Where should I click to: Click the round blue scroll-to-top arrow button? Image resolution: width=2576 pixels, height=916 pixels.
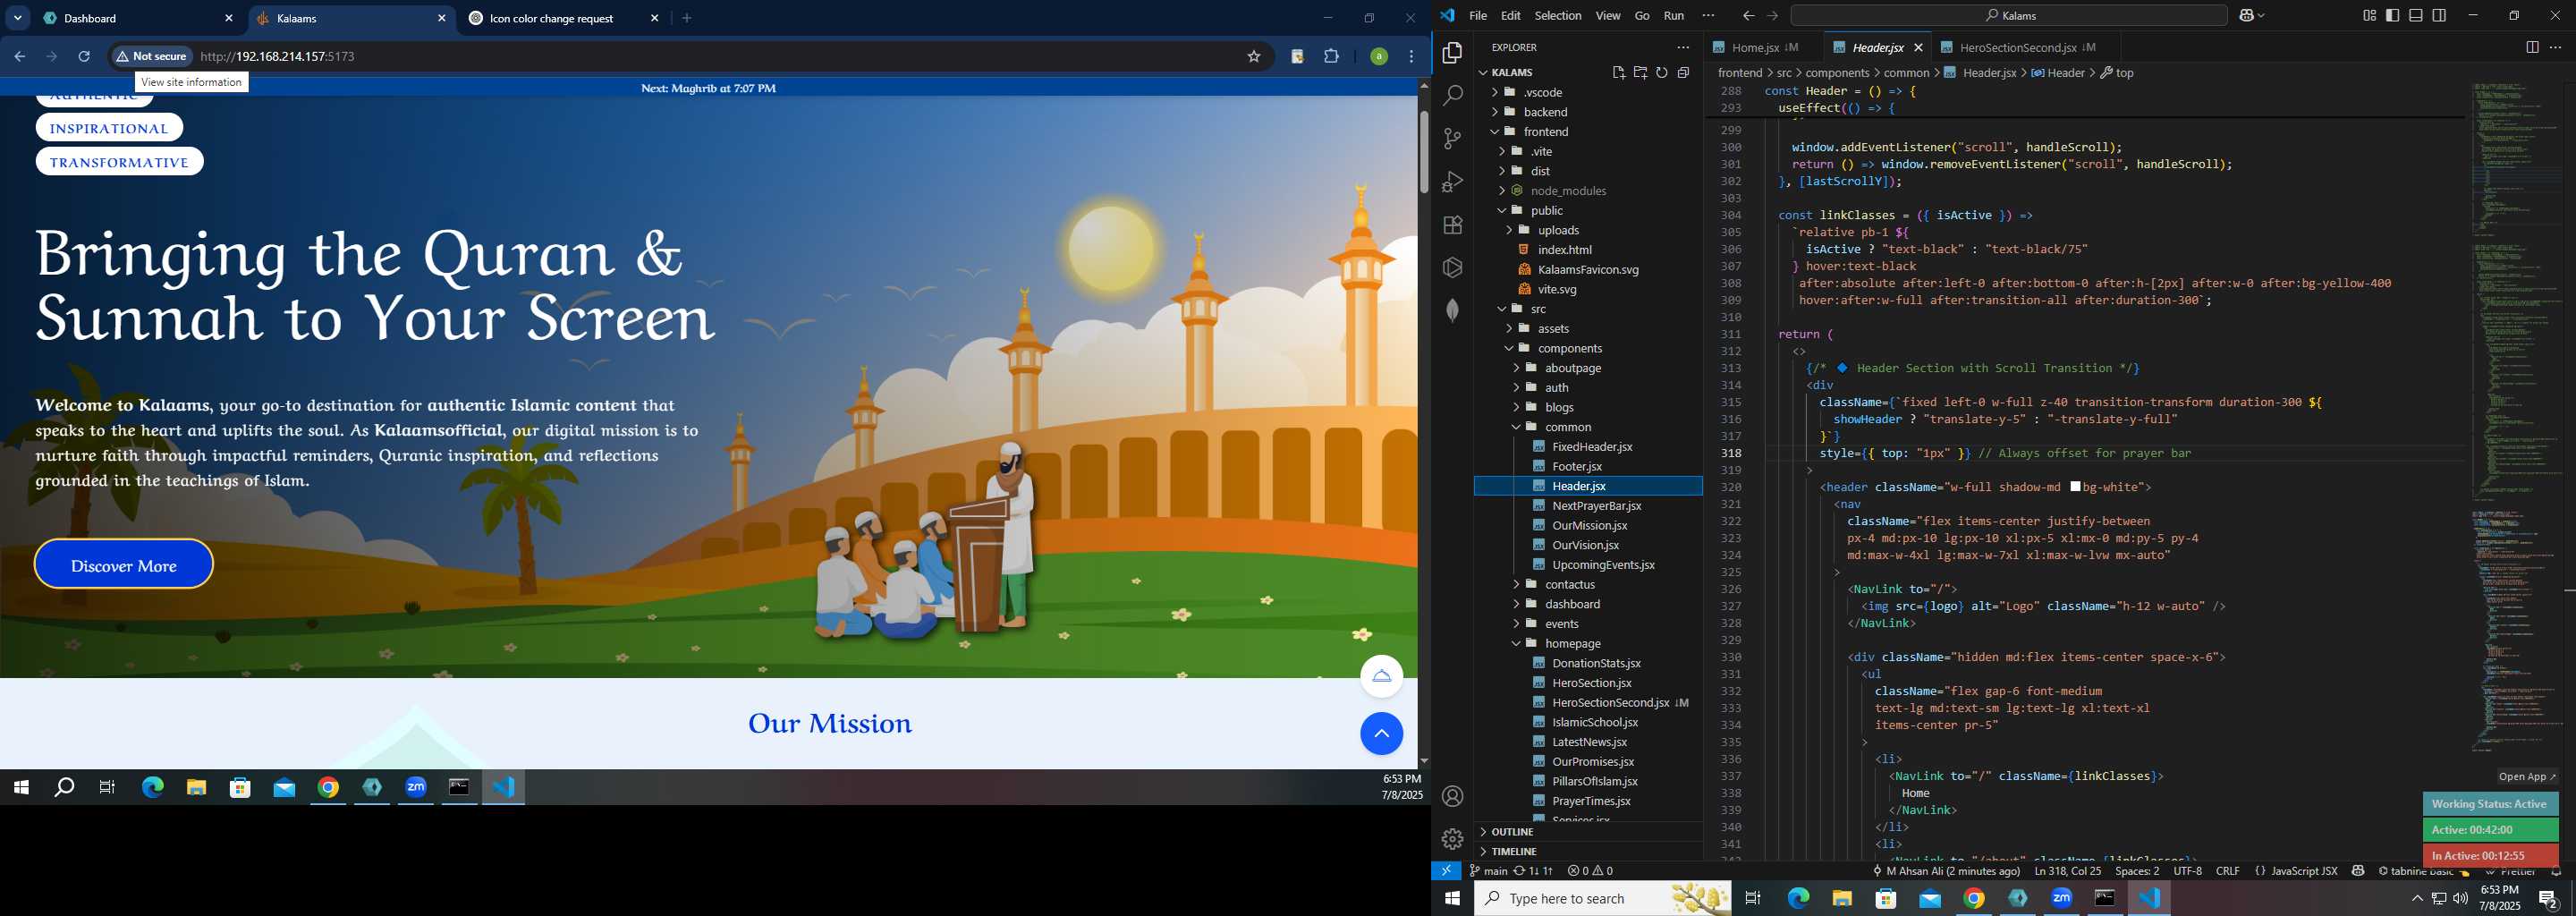click(x=1381, y=734)
